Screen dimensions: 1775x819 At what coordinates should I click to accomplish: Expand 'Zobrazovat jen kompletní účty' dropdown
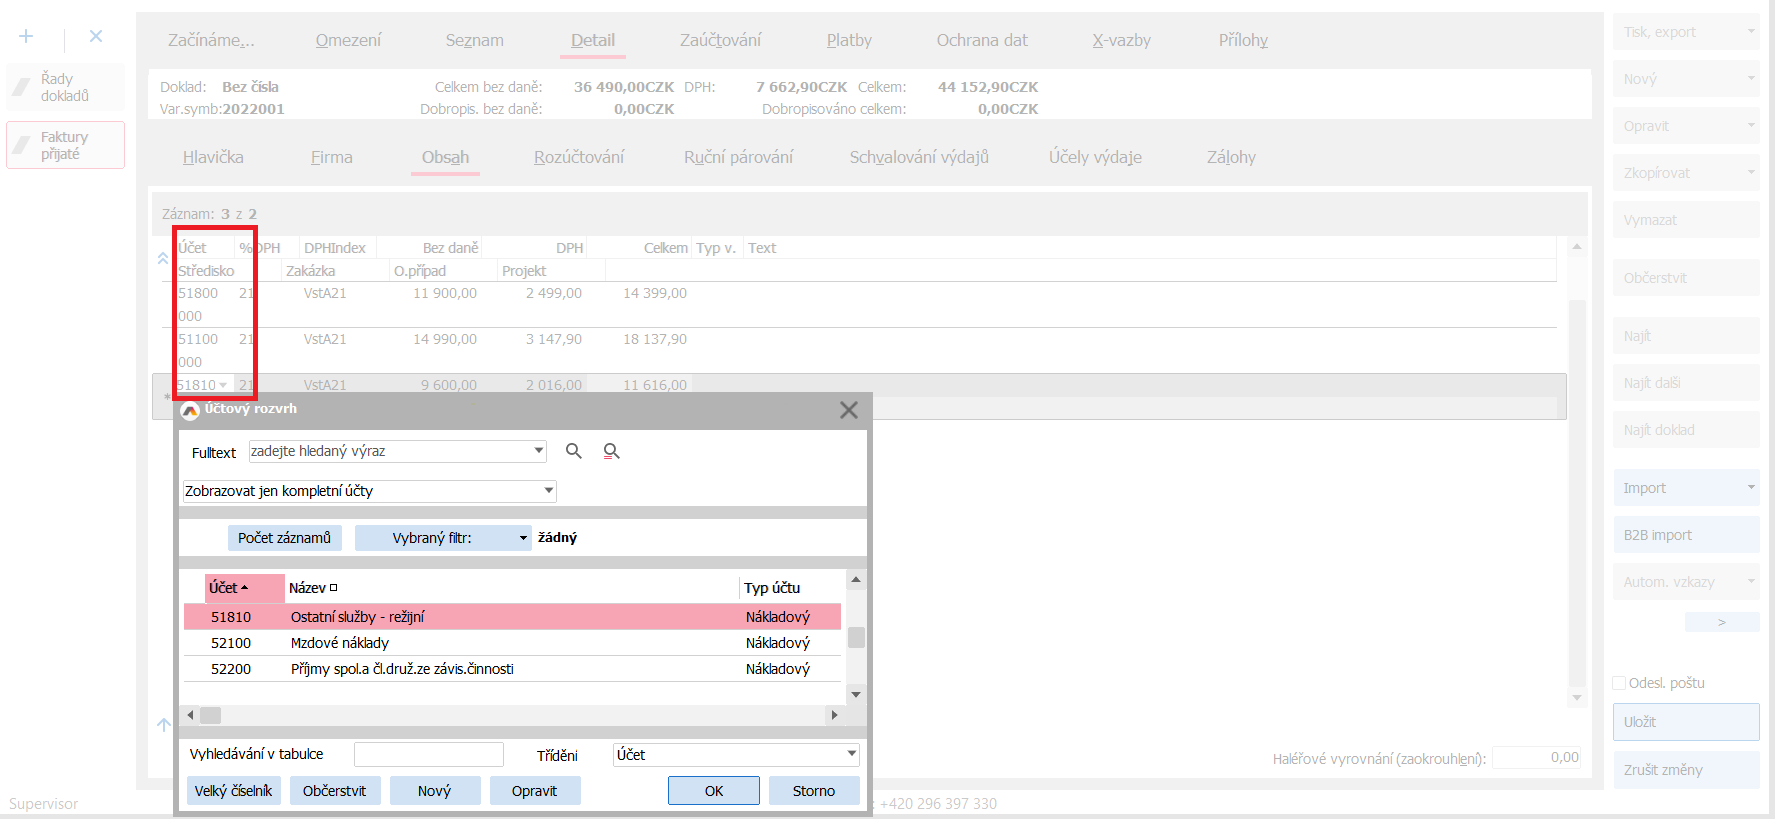coord(548,491)
